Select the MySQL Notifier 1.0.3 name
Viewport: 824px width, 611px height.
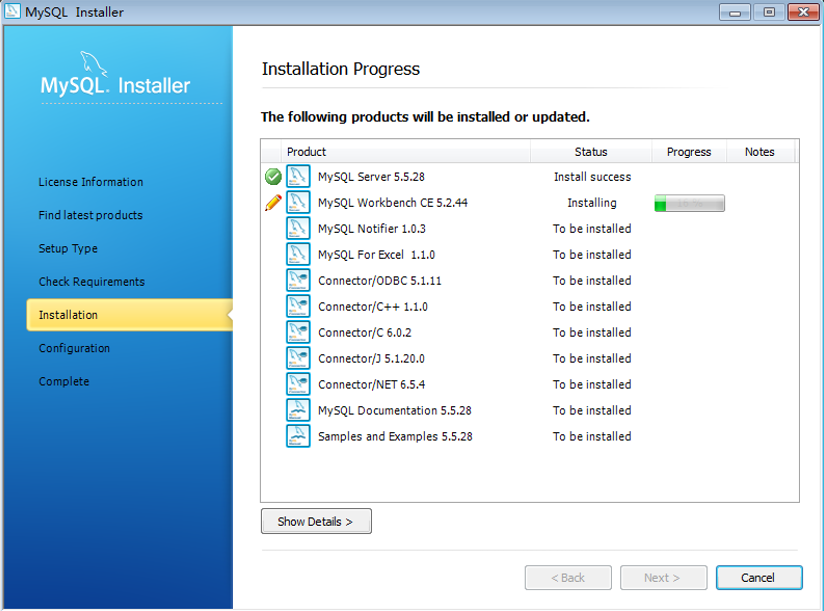(x=372, y=229)
